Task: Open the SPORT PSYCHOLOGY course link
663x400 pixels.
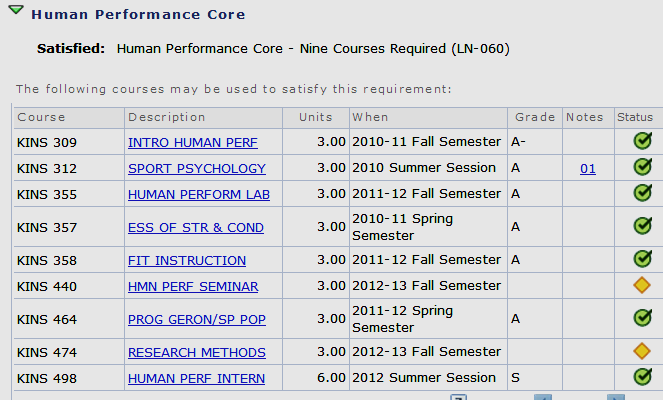Action: pos(197,169)
